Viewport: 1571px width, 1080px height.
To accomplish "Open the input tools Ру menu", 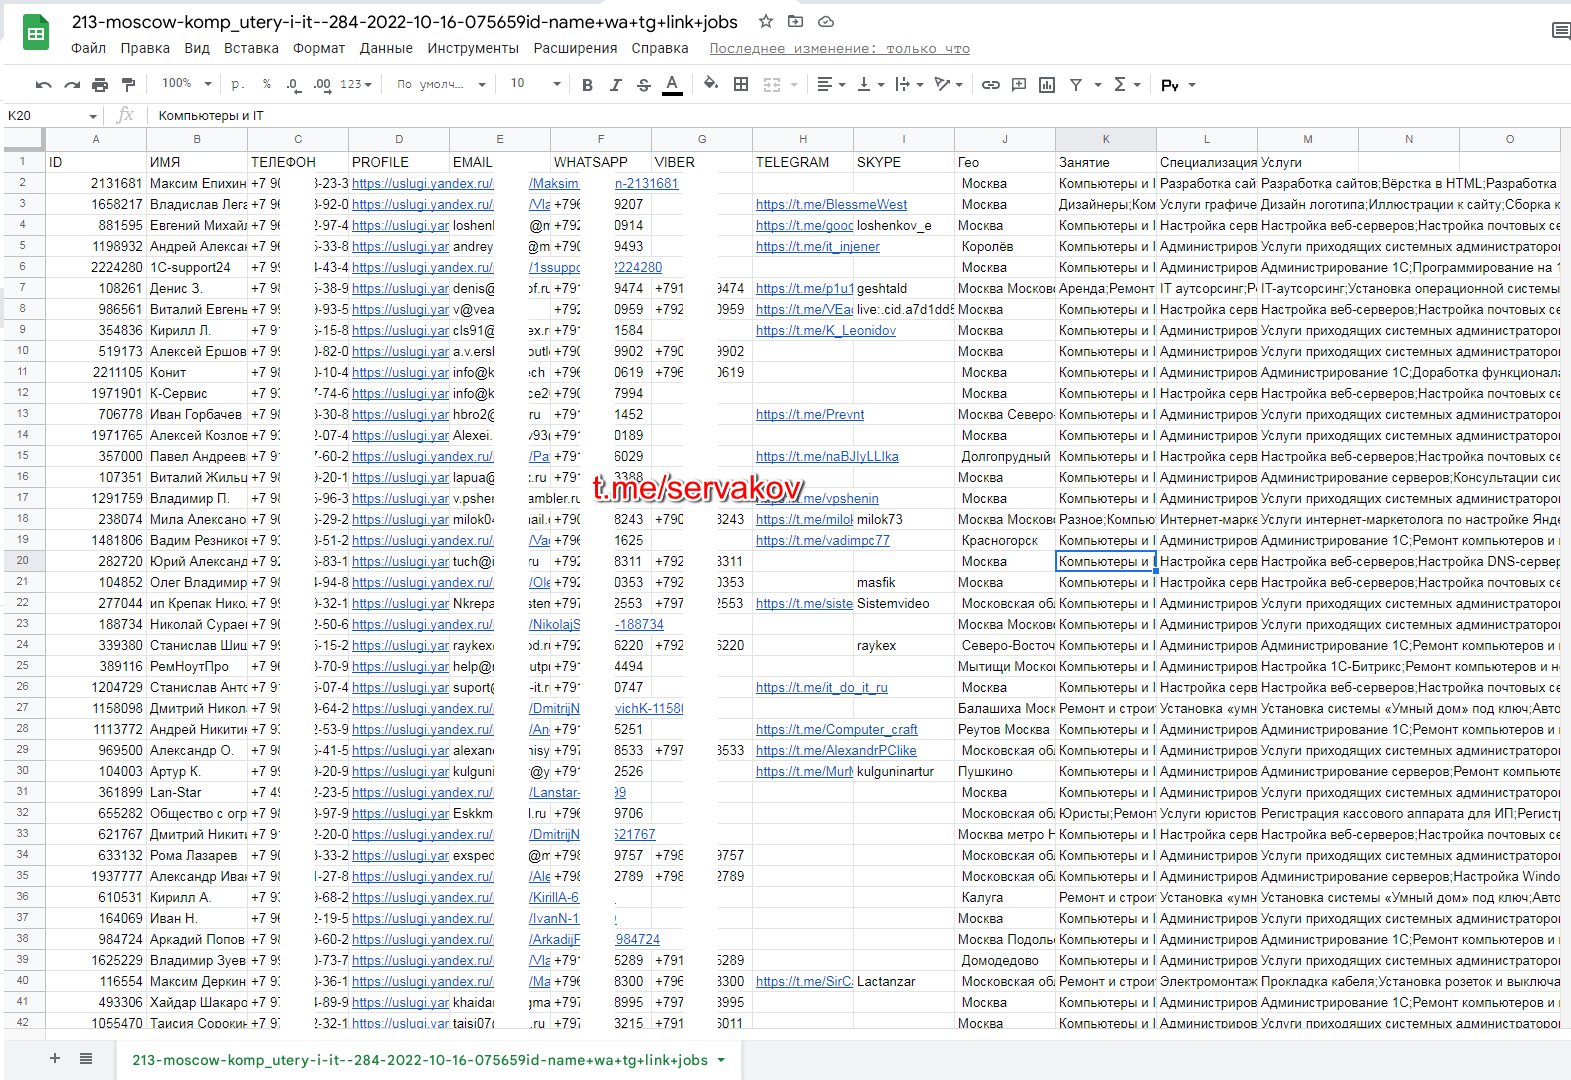I will pos(1177,85).
